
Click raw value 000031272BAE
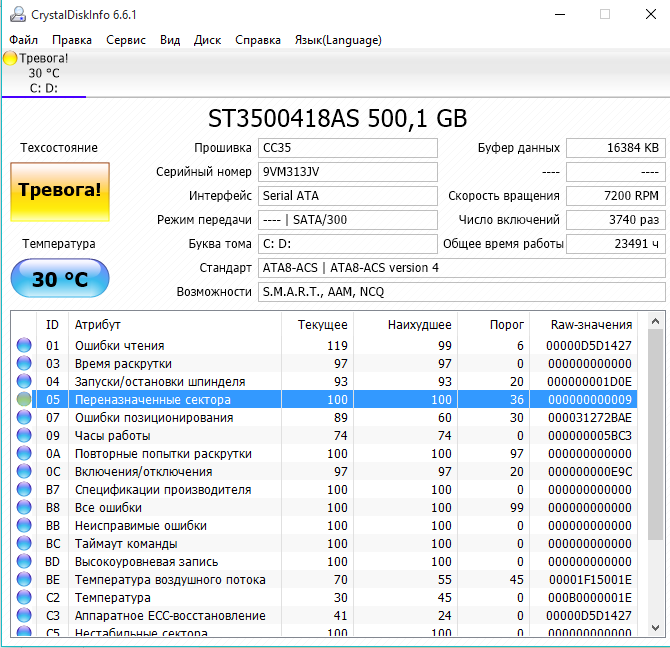pyautogui.click(x=590, y=417)
